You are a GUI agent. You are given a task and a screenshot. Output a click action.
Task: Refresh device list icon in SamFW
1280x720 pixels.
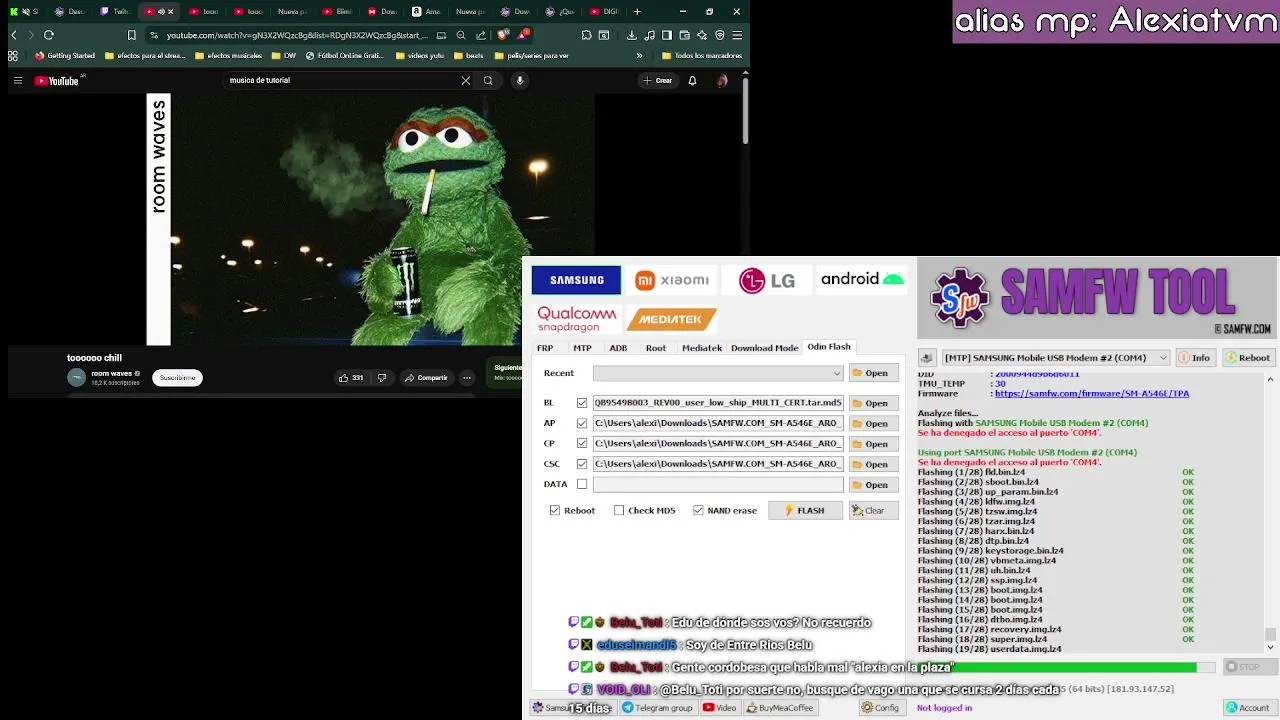927,357
